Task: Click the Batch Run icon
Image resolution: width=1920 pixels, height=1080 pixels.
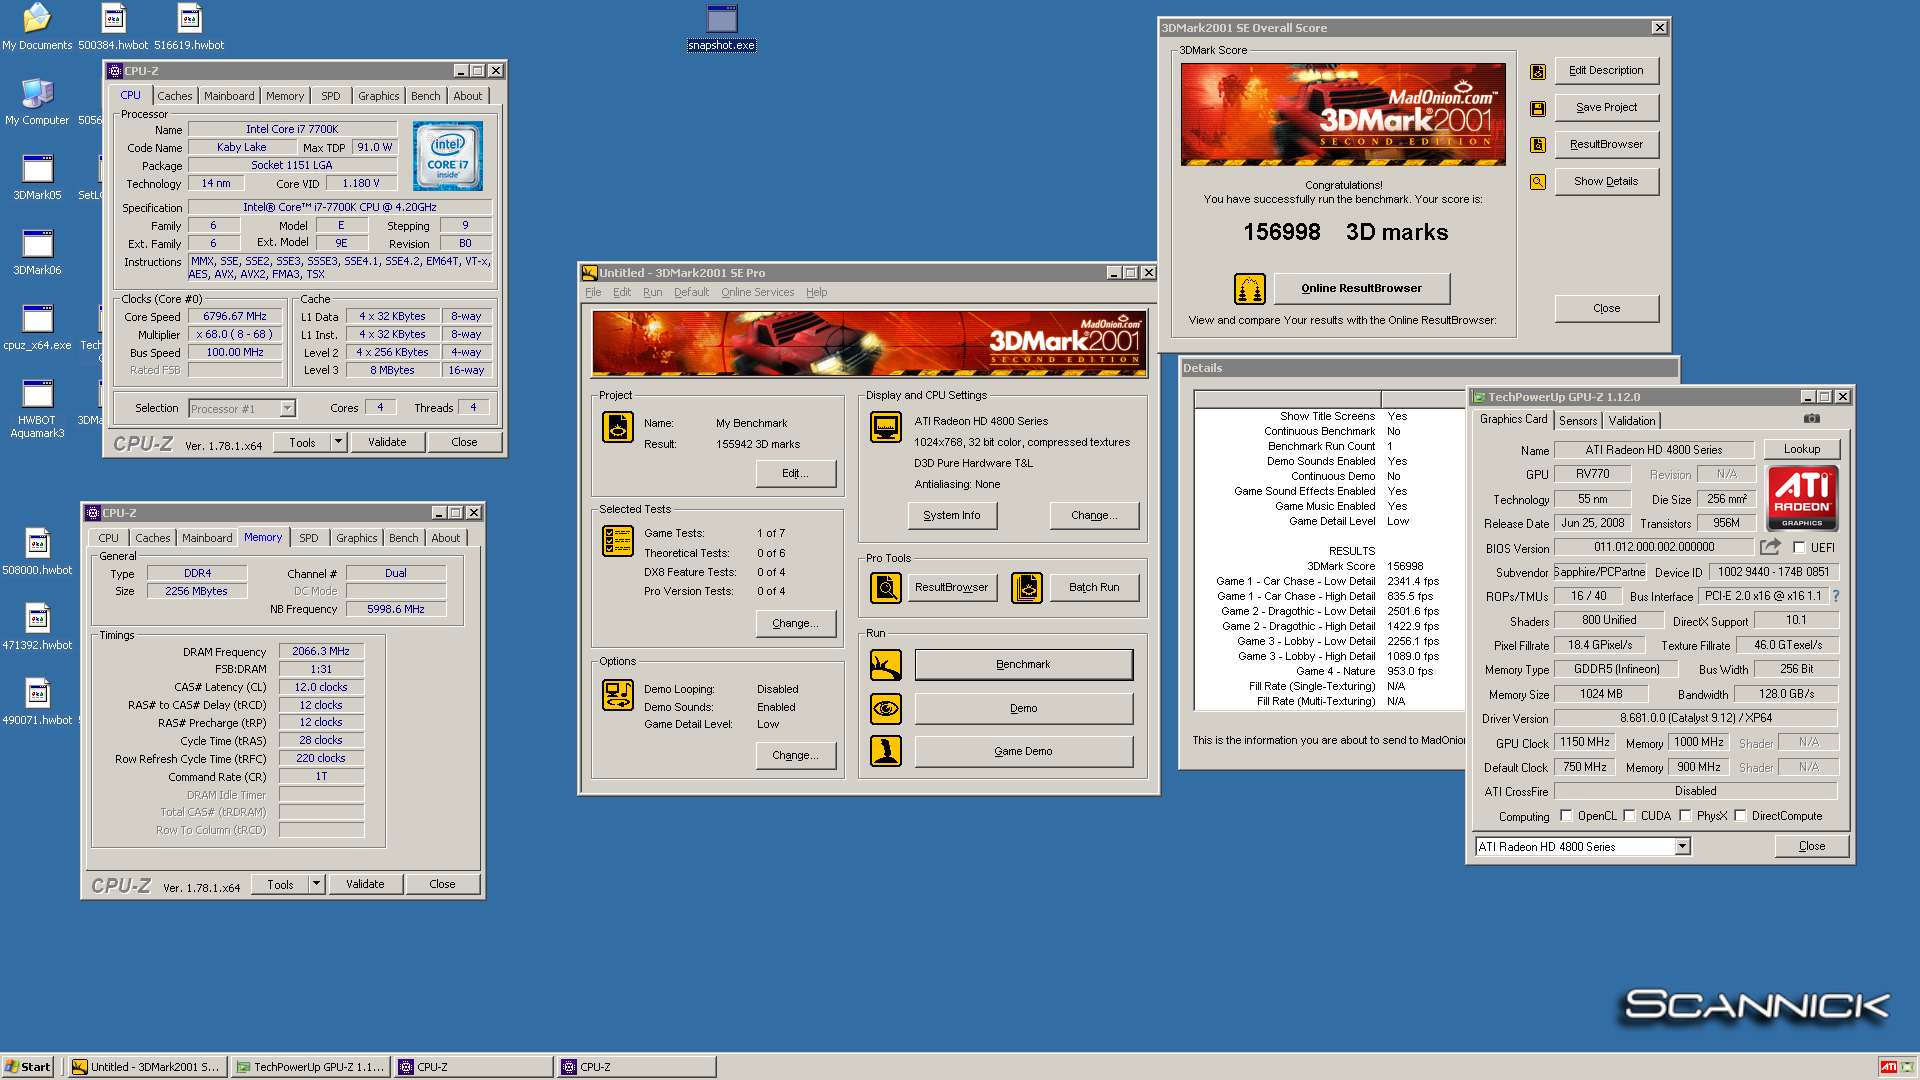Action: point(1027,588)
